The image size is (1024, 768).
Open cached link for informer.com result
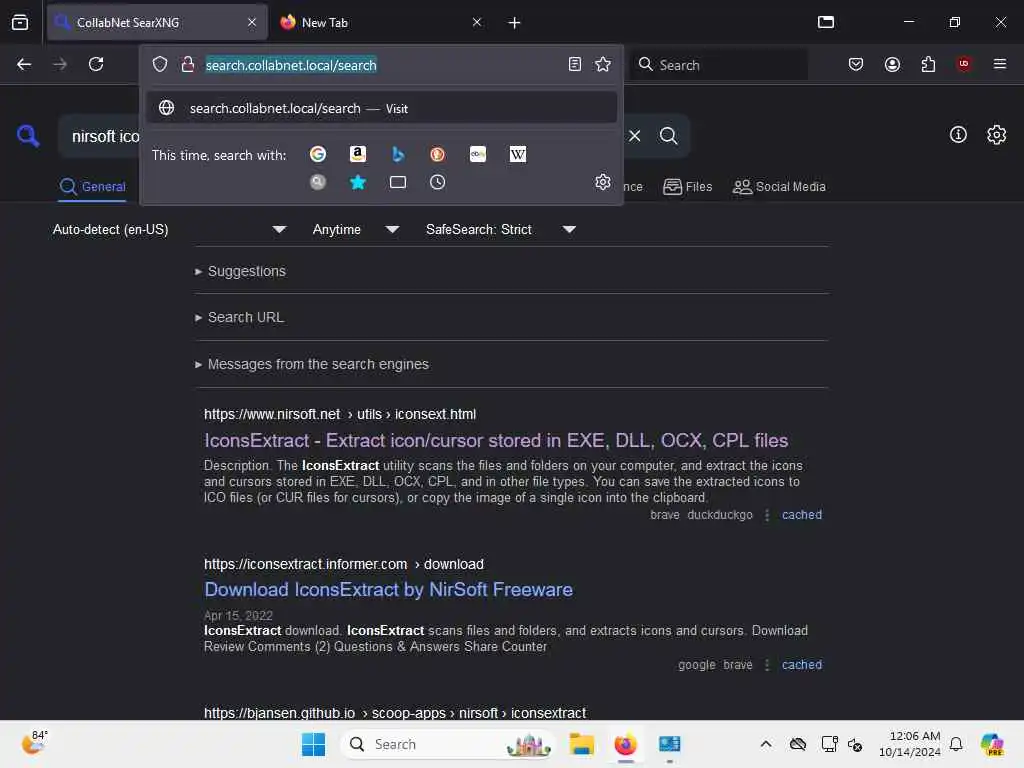(802, 665)
